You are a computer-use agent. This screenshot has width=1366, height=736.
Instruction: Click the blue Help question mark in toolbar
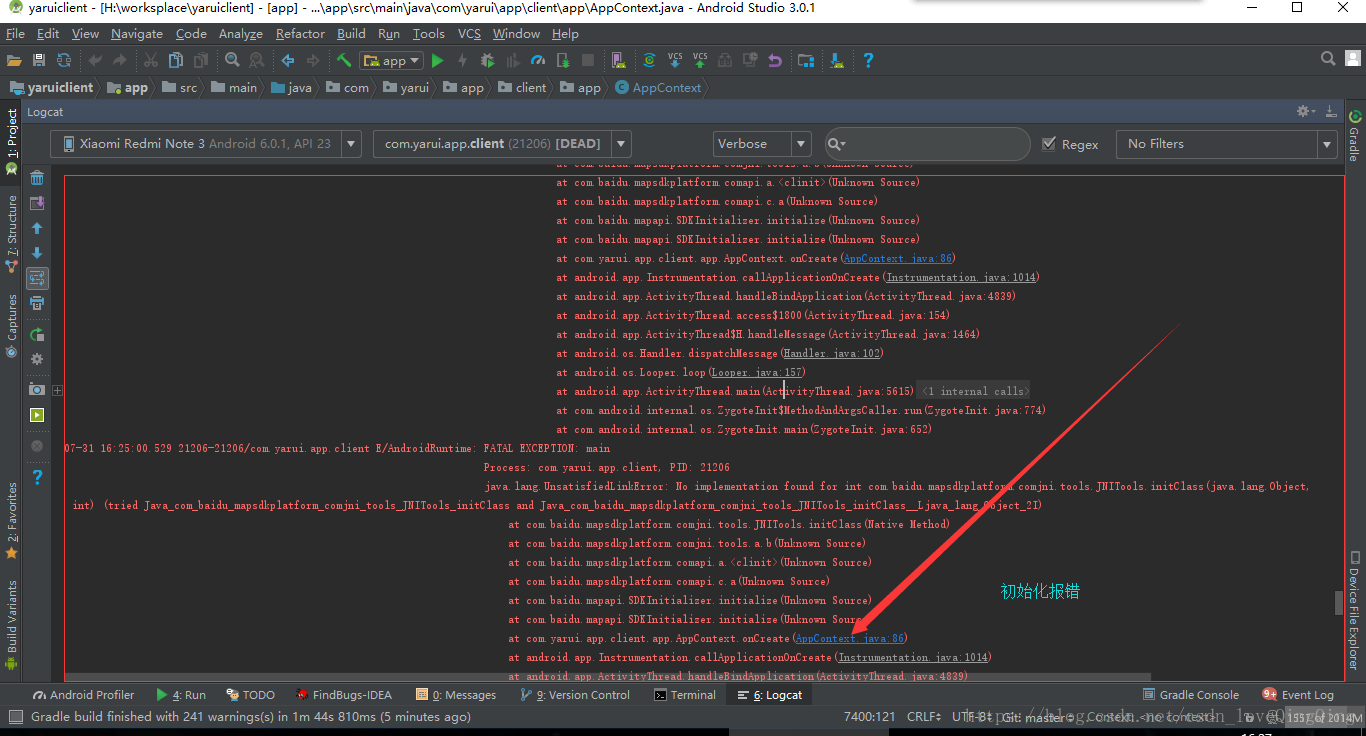(868, 60)
